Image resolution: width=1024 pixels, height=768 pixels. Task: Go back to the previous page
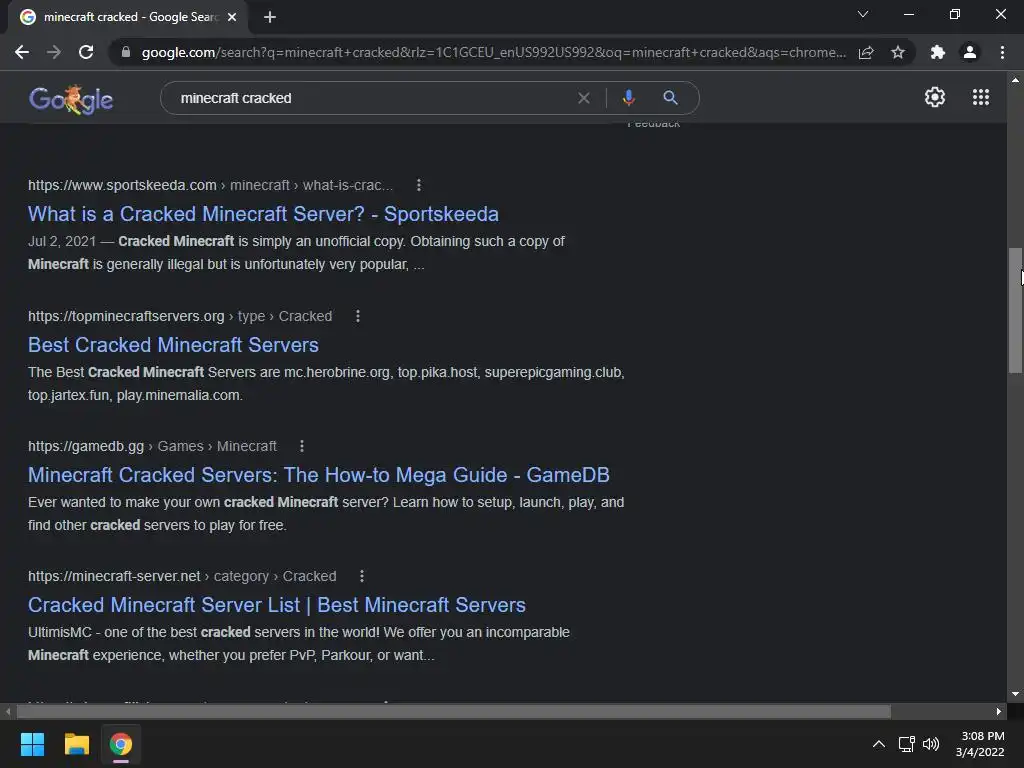click(22, 52)
